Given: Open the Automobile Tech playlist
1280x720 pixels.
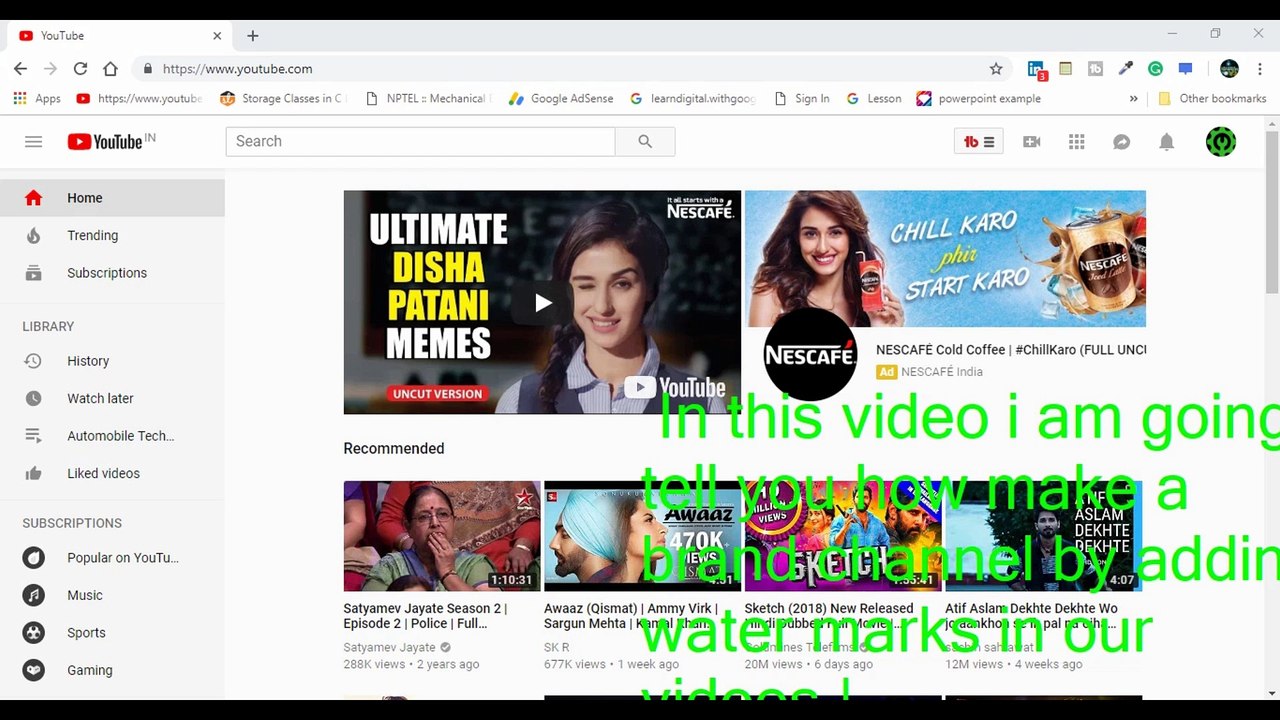Looking at the screenshot, I should 112,436.
